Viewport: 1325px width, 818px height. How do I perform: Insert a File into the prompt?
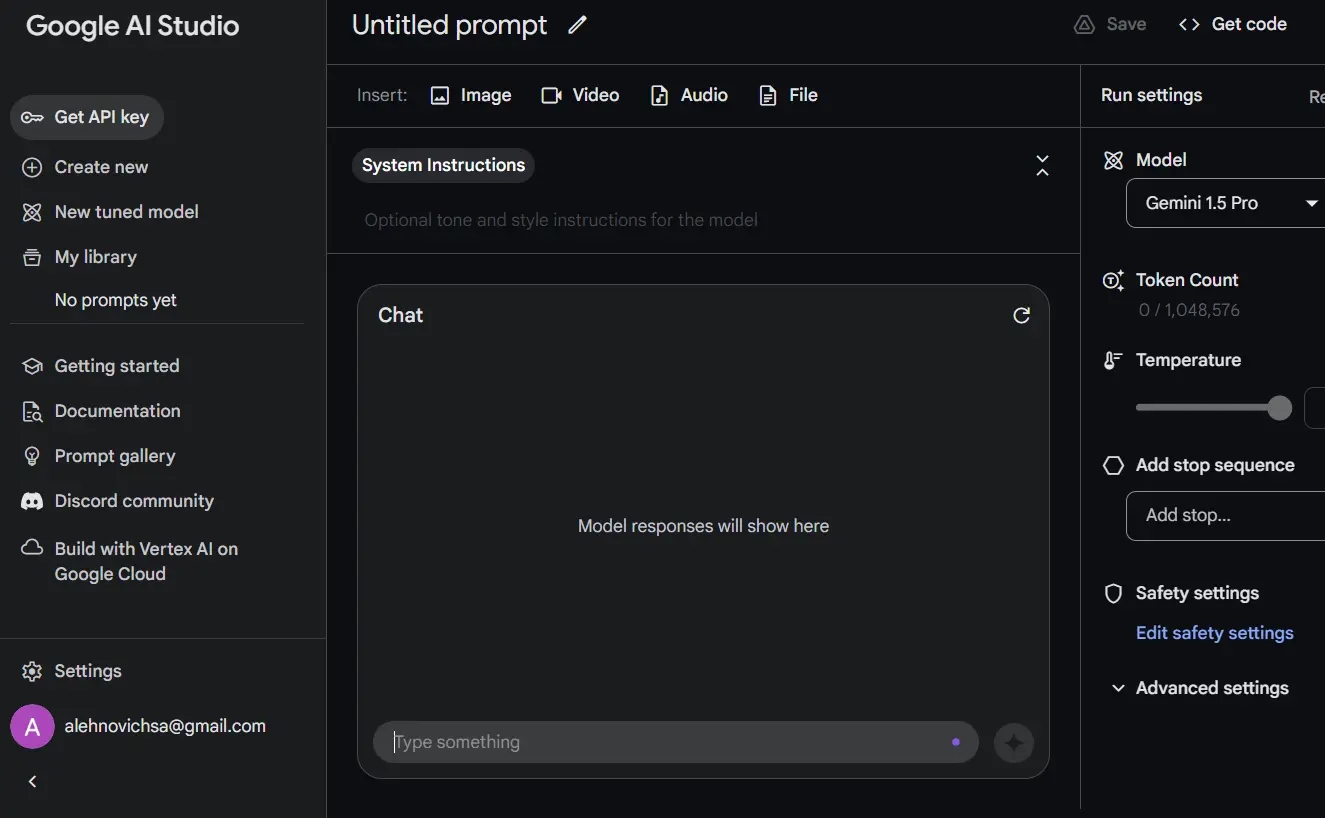tap(789, 95)
